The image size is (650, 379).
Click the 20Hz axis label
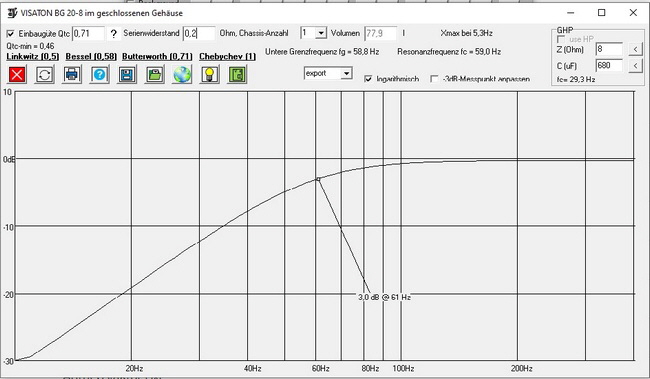point(134,368)
